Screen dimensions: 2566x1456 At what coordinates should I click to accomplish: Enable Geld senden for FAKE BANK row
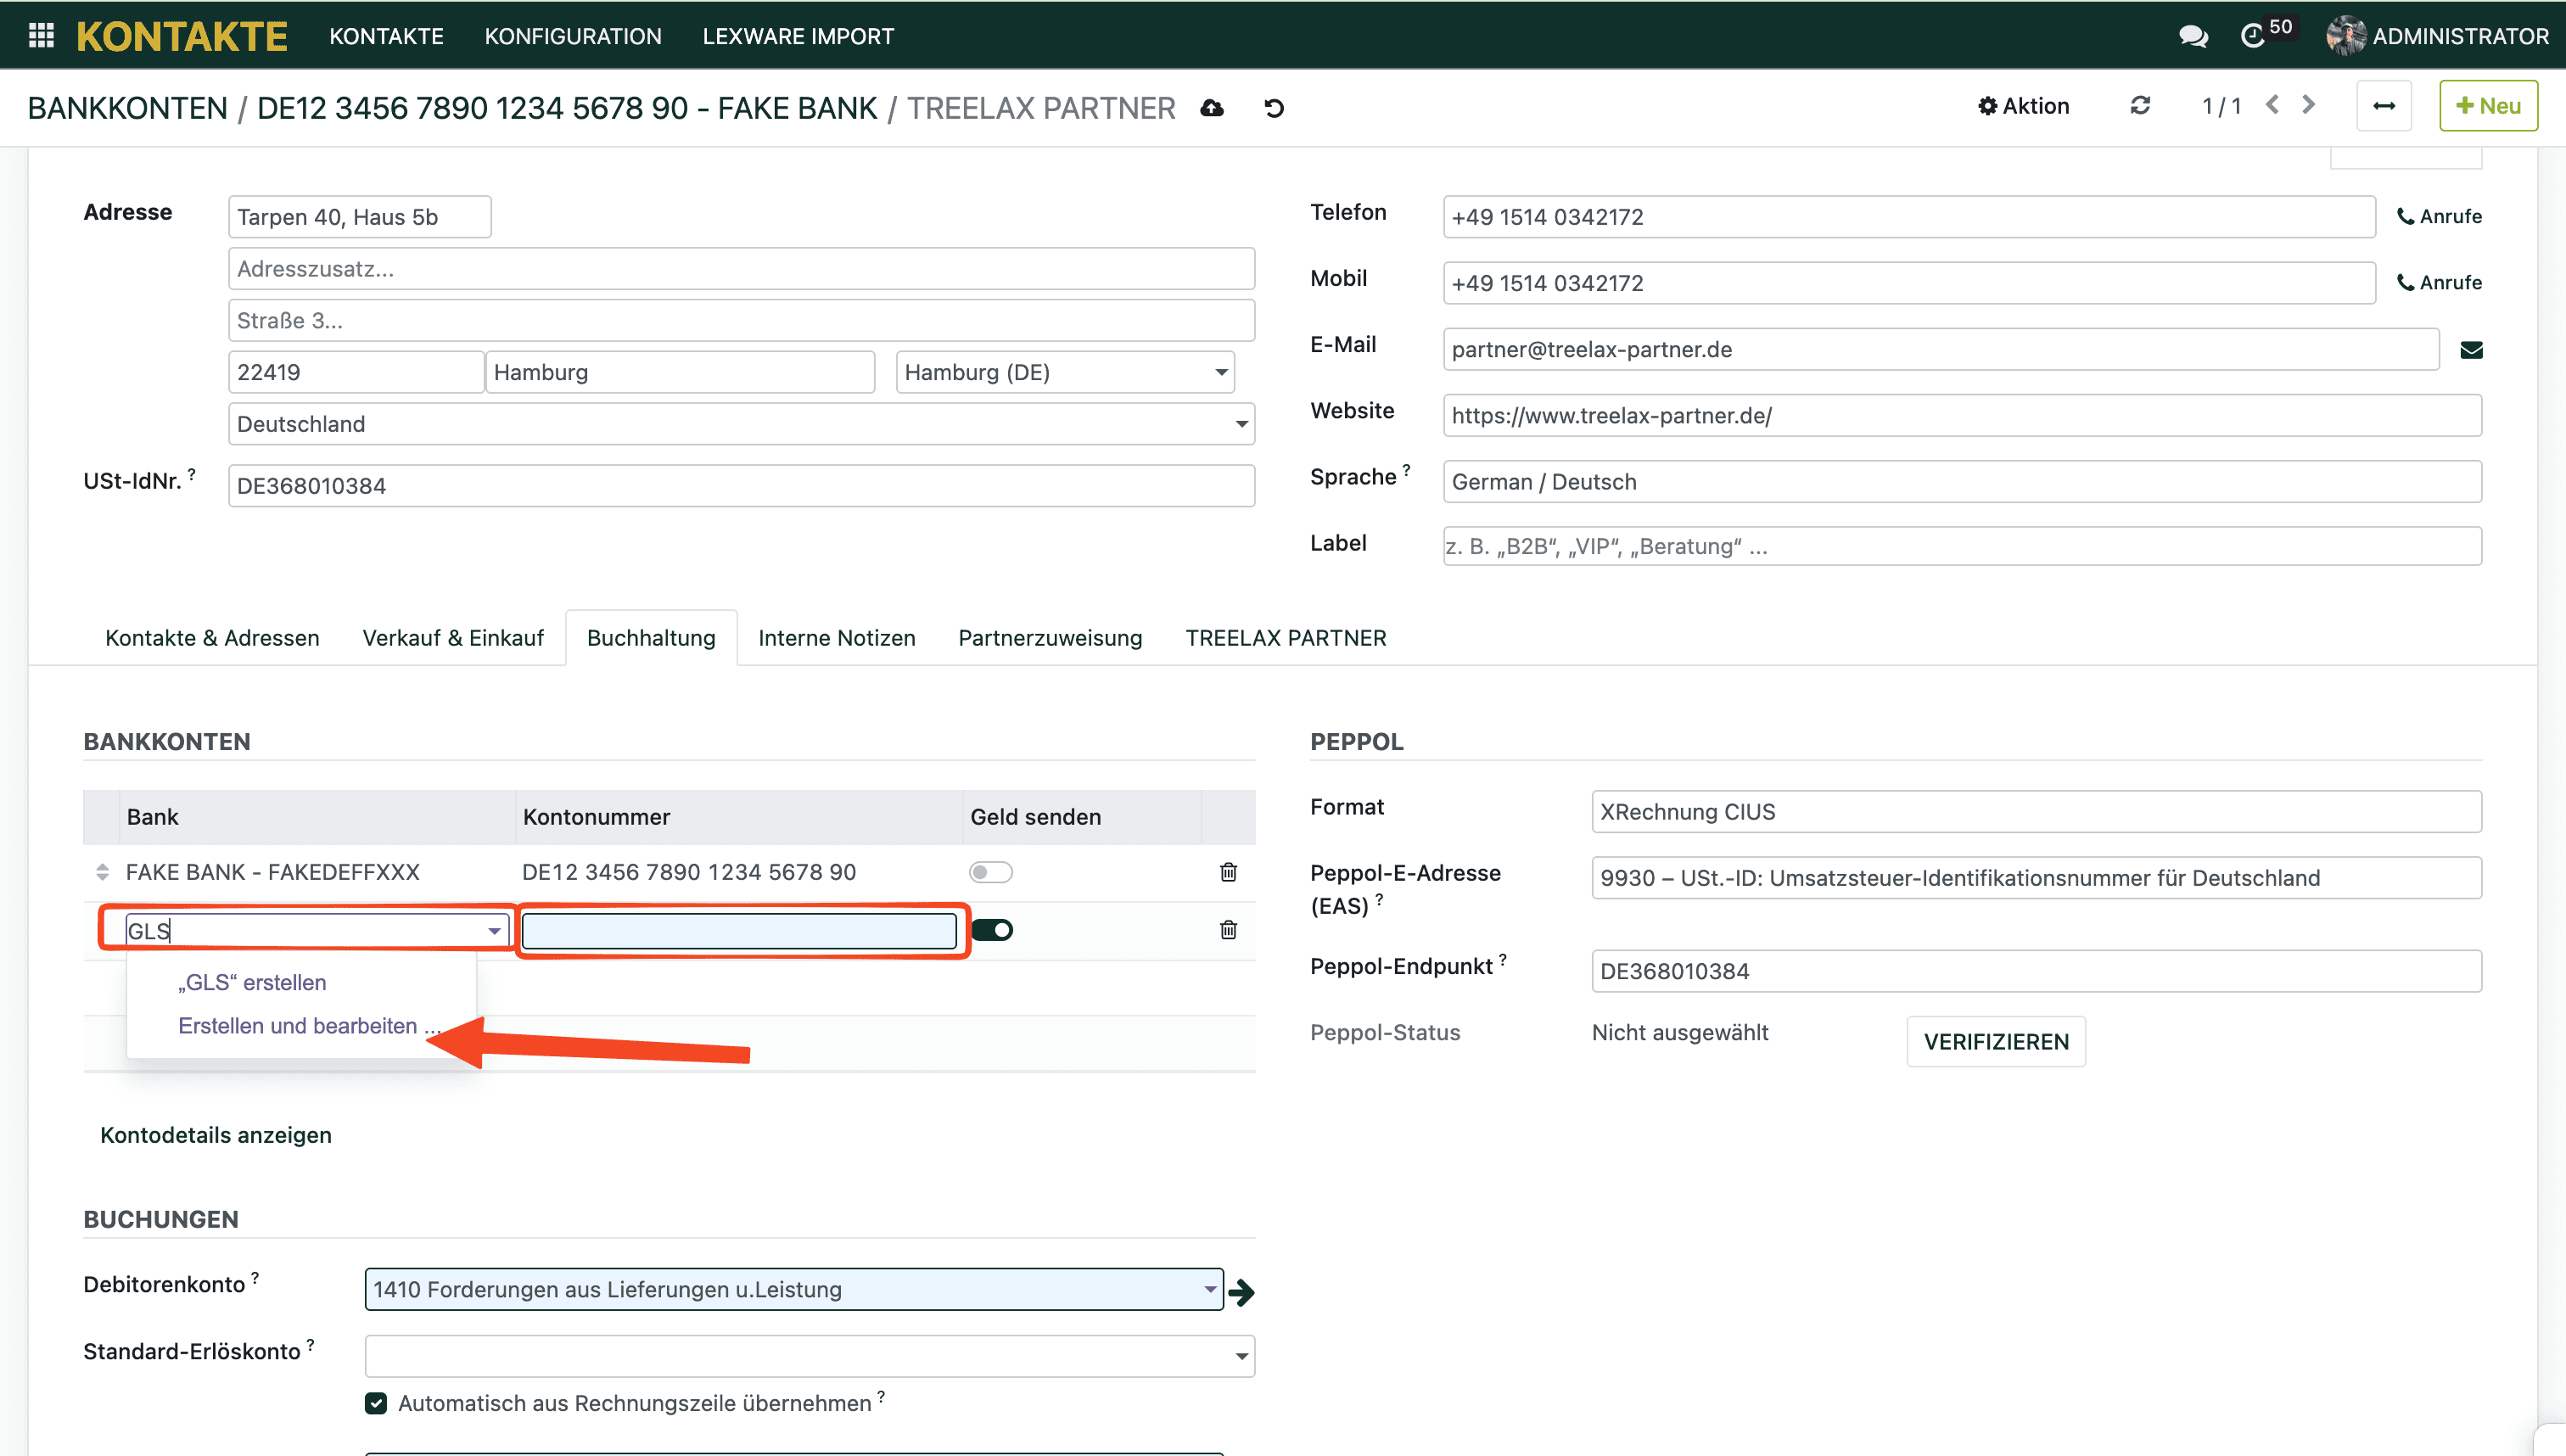(990, 872)
